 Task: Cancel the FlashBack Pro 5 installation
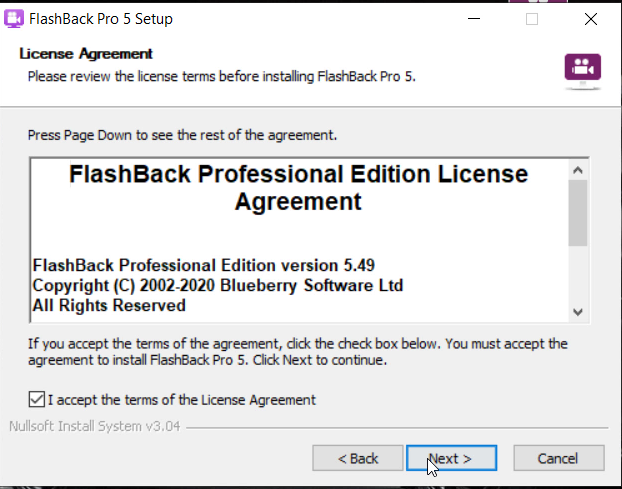click(x=558, y=458)
